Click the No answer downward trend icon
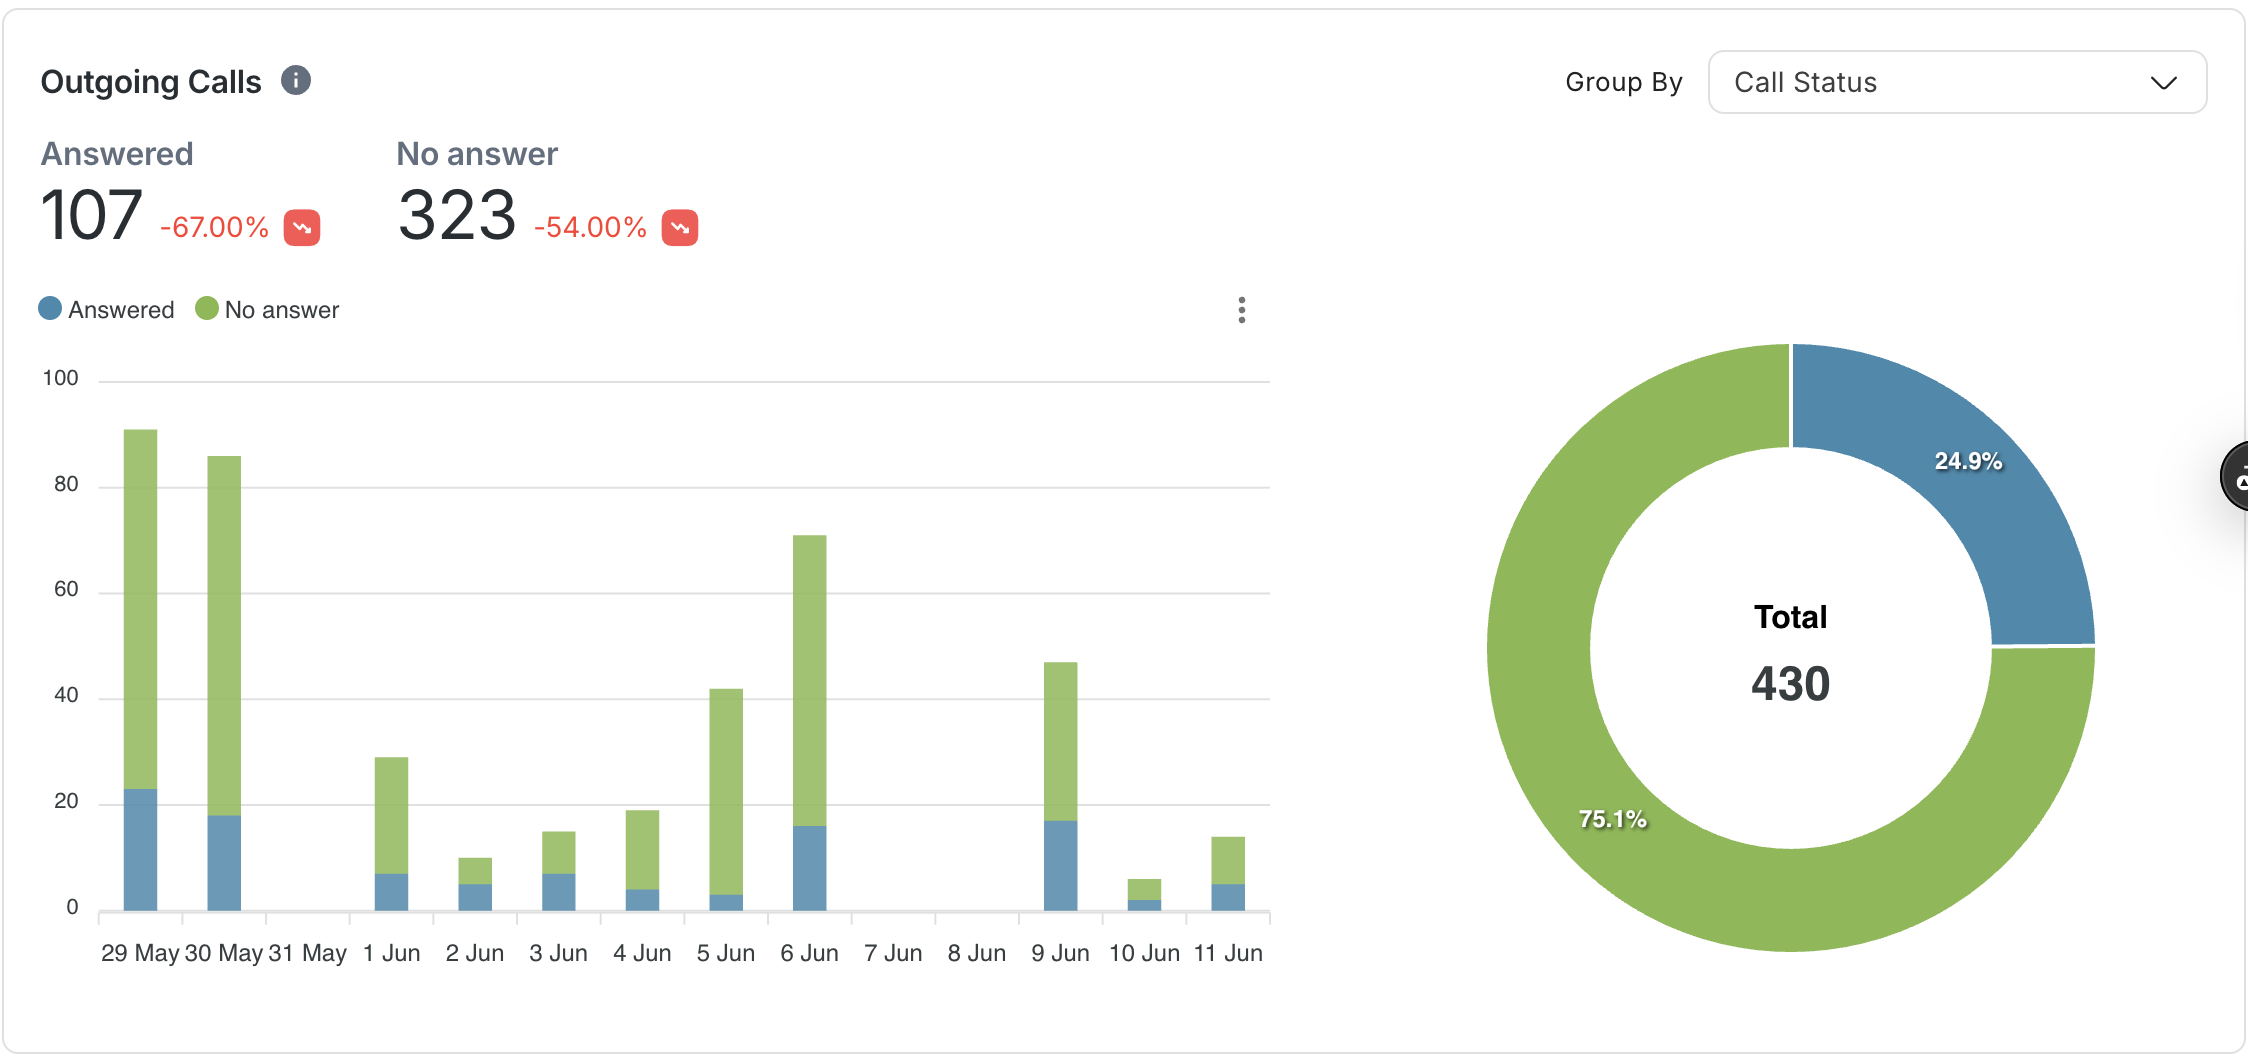This screenshot has width=2248, height=1058. 680,228
